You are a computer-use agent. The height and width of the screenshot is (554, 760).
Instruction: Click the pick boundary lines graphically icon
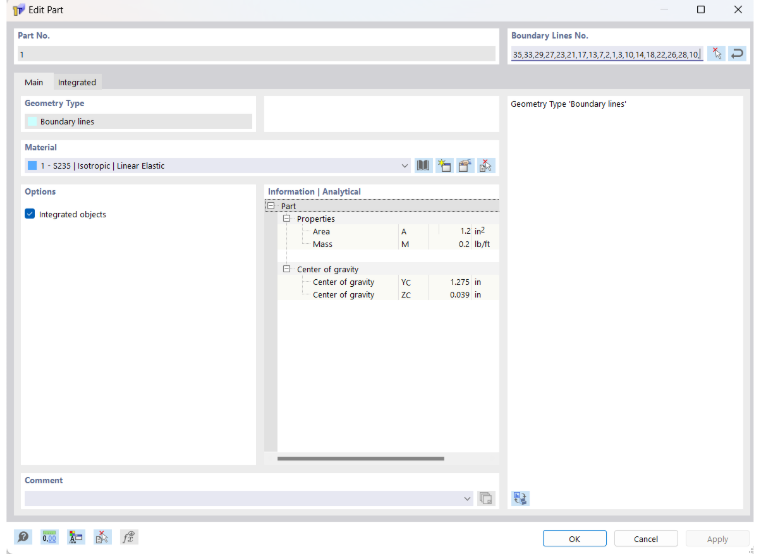pos(716,53)
